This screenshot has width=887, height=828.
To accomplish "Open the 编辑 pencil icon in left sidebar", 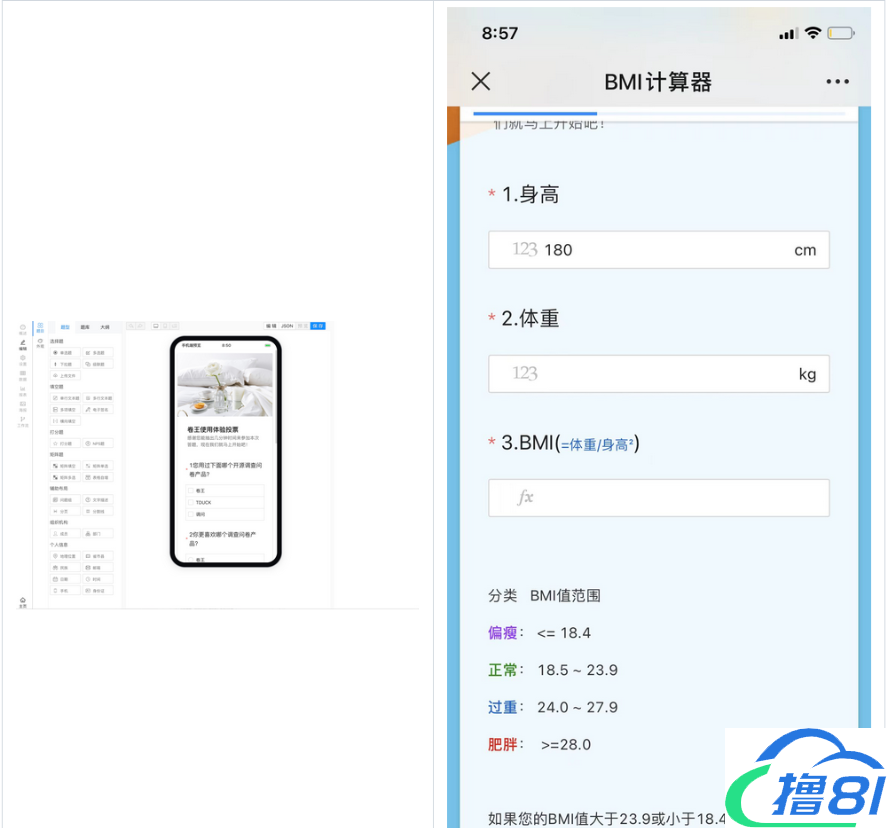I will [x=23, y=346].
